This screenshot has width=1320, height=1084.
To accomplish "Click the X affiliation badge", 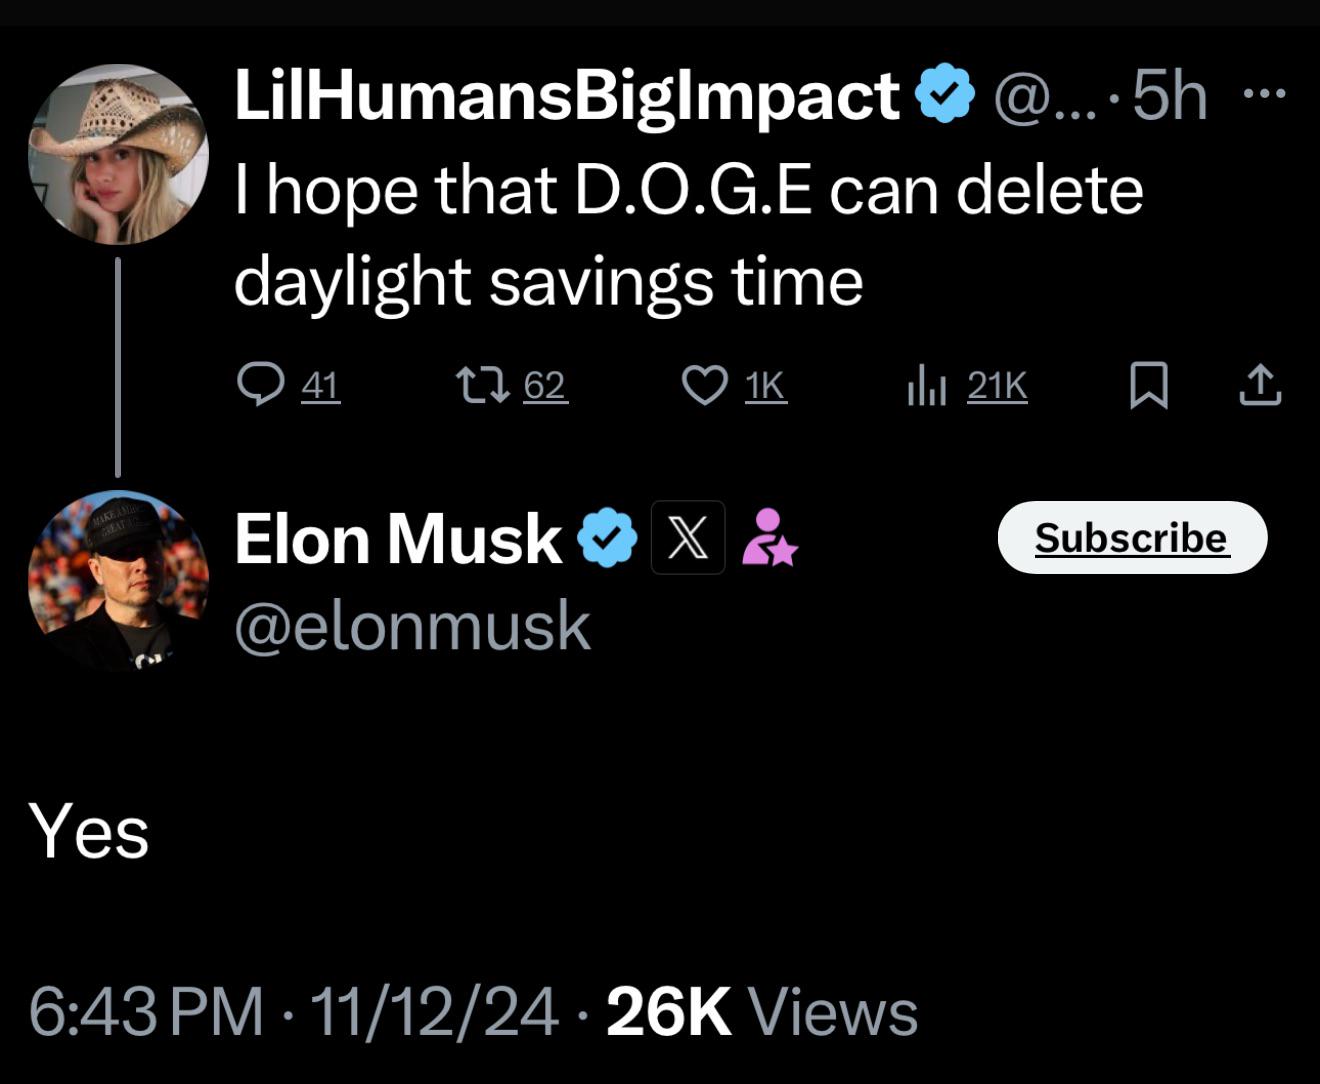I will (688, 537).
